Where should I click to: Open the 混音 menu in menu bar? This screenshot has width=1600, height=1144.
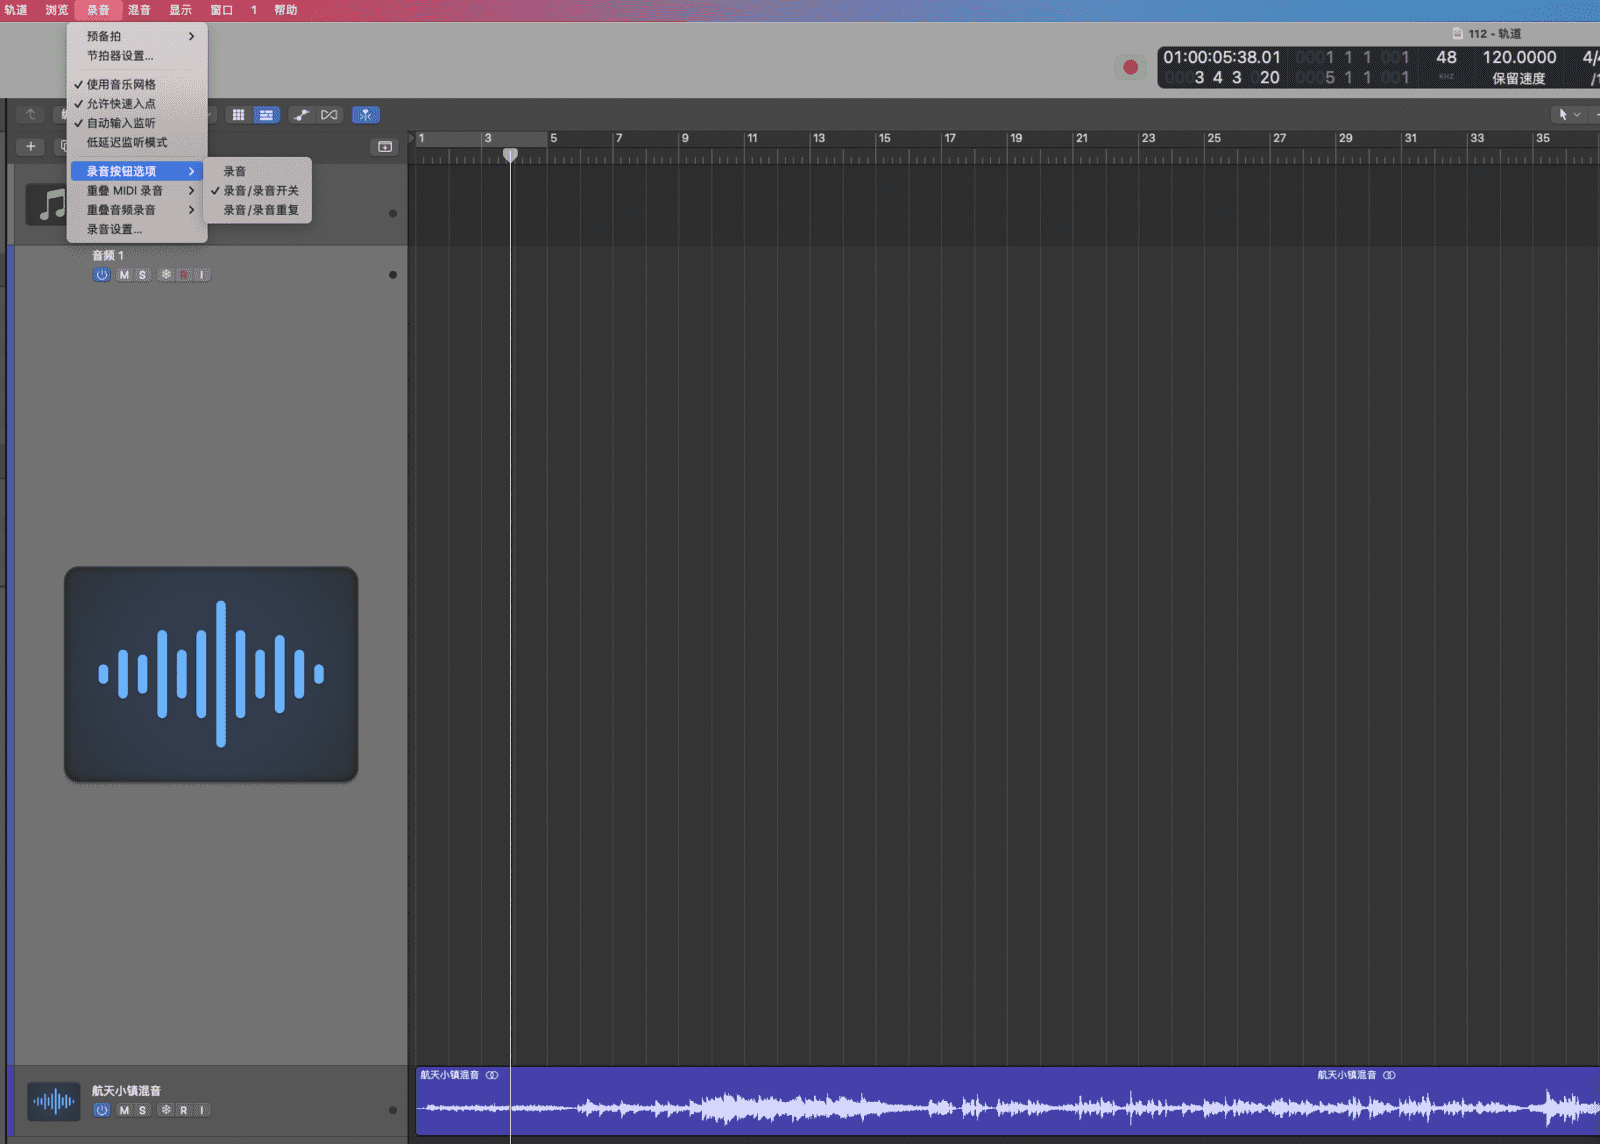[139, 10]
